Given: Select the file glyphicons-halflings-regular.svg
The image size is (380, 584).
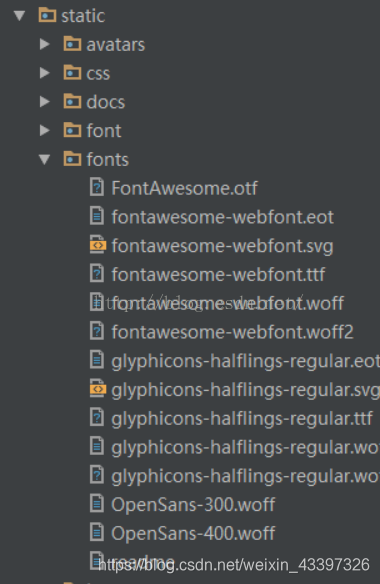Looking at the screenshot, I should 246,390.
